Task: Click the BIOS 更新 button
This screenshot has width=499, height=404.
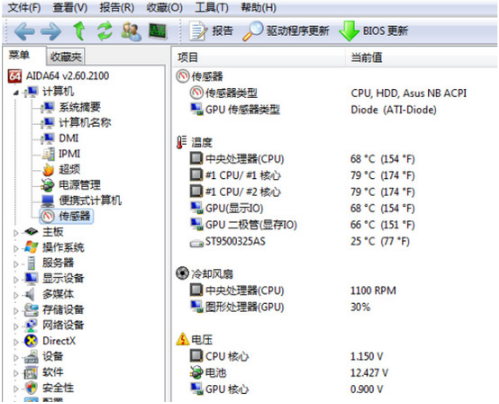Action: pos(373,31)
